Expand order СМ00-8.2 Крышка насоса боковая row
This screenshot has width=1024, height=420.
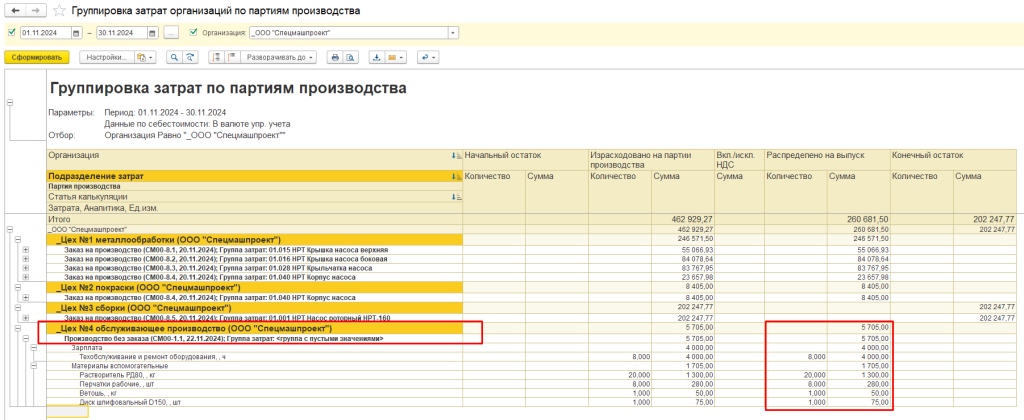[x=26, y=259]
